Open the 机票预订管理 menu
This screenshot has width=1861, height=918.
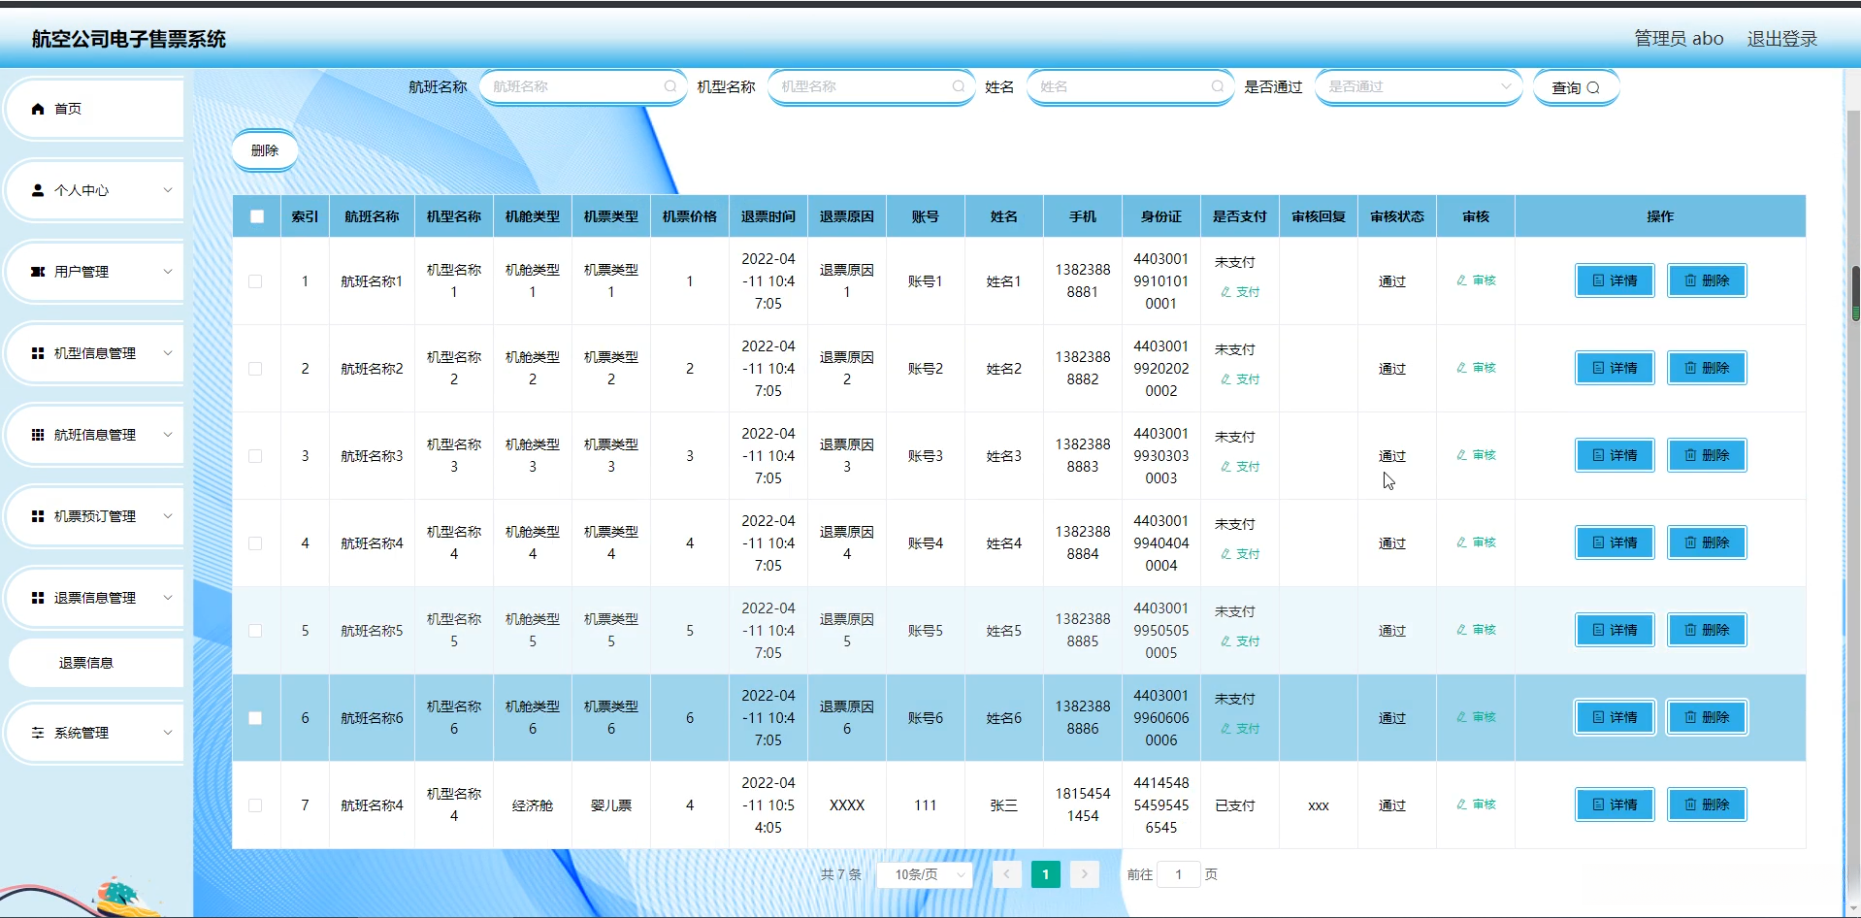95,516
